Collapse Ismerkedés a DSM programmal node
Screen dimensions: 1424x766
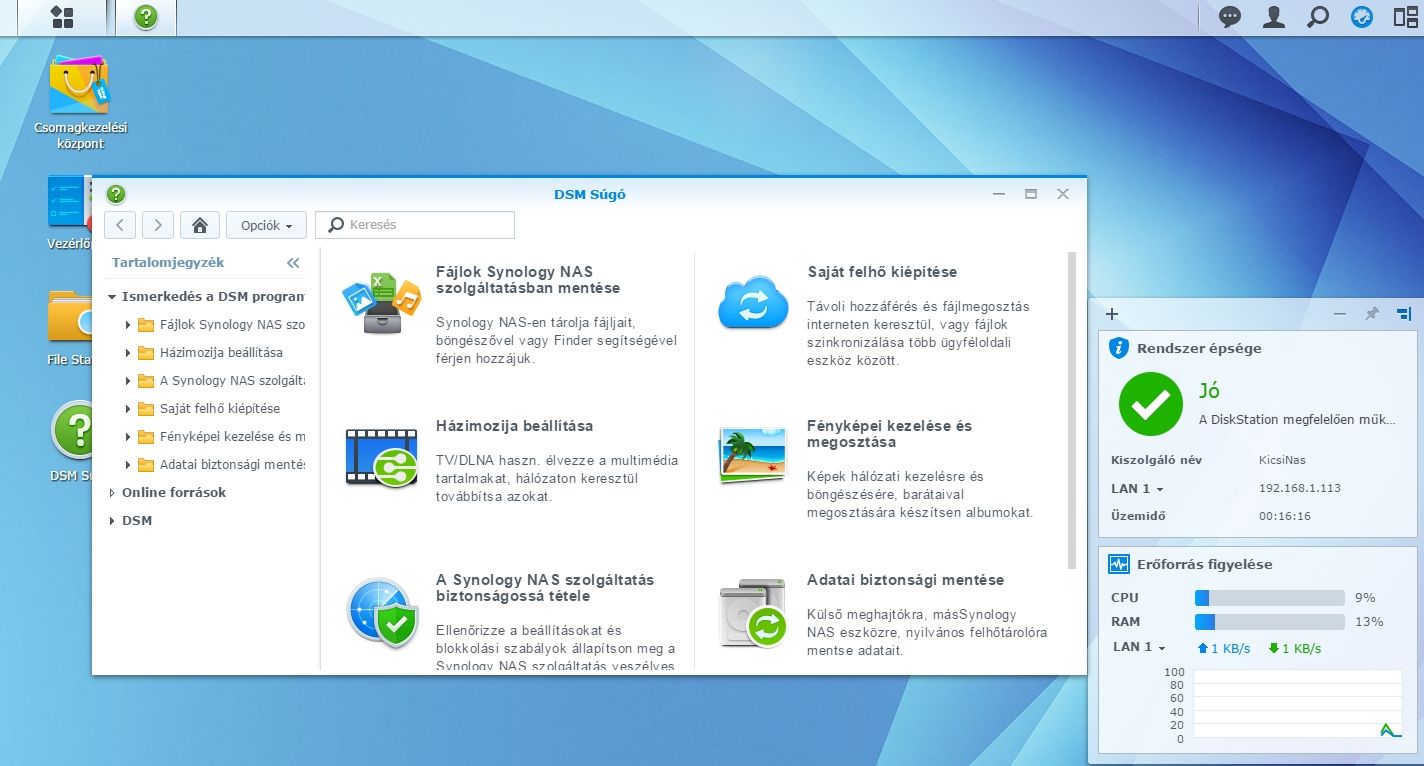click(112, 297)
